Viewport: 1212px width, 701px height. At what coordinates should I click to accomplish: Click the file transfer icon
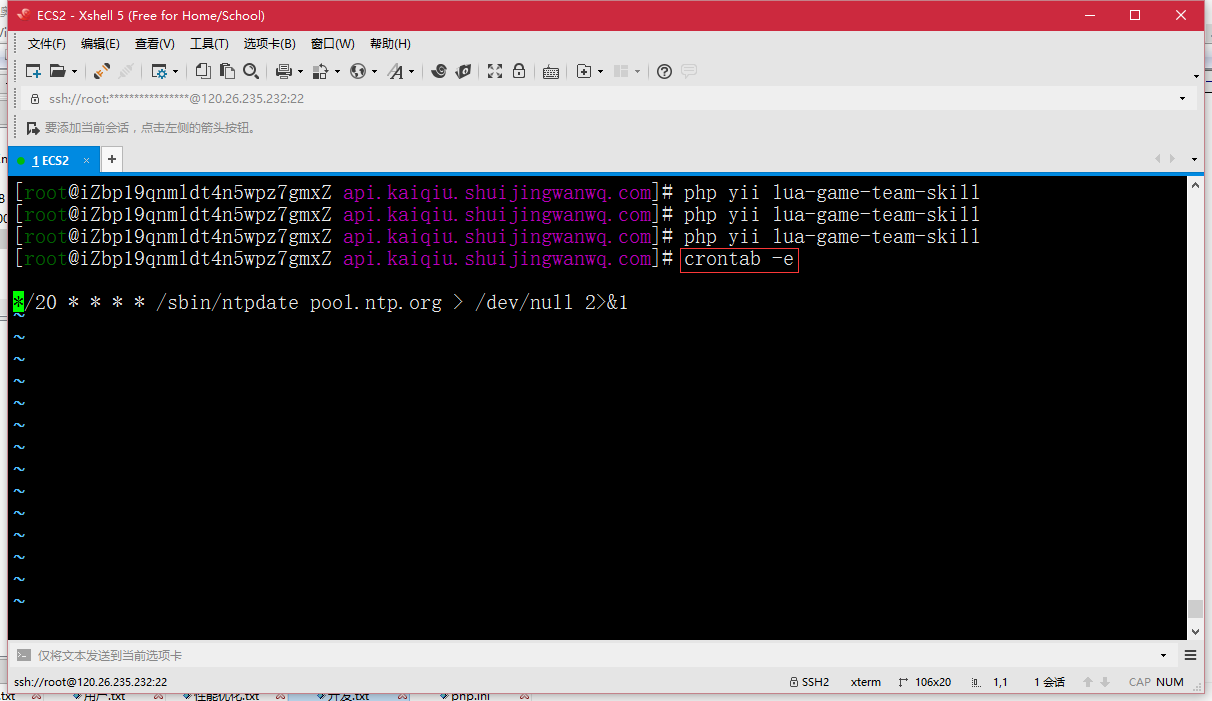pos(320,71)
